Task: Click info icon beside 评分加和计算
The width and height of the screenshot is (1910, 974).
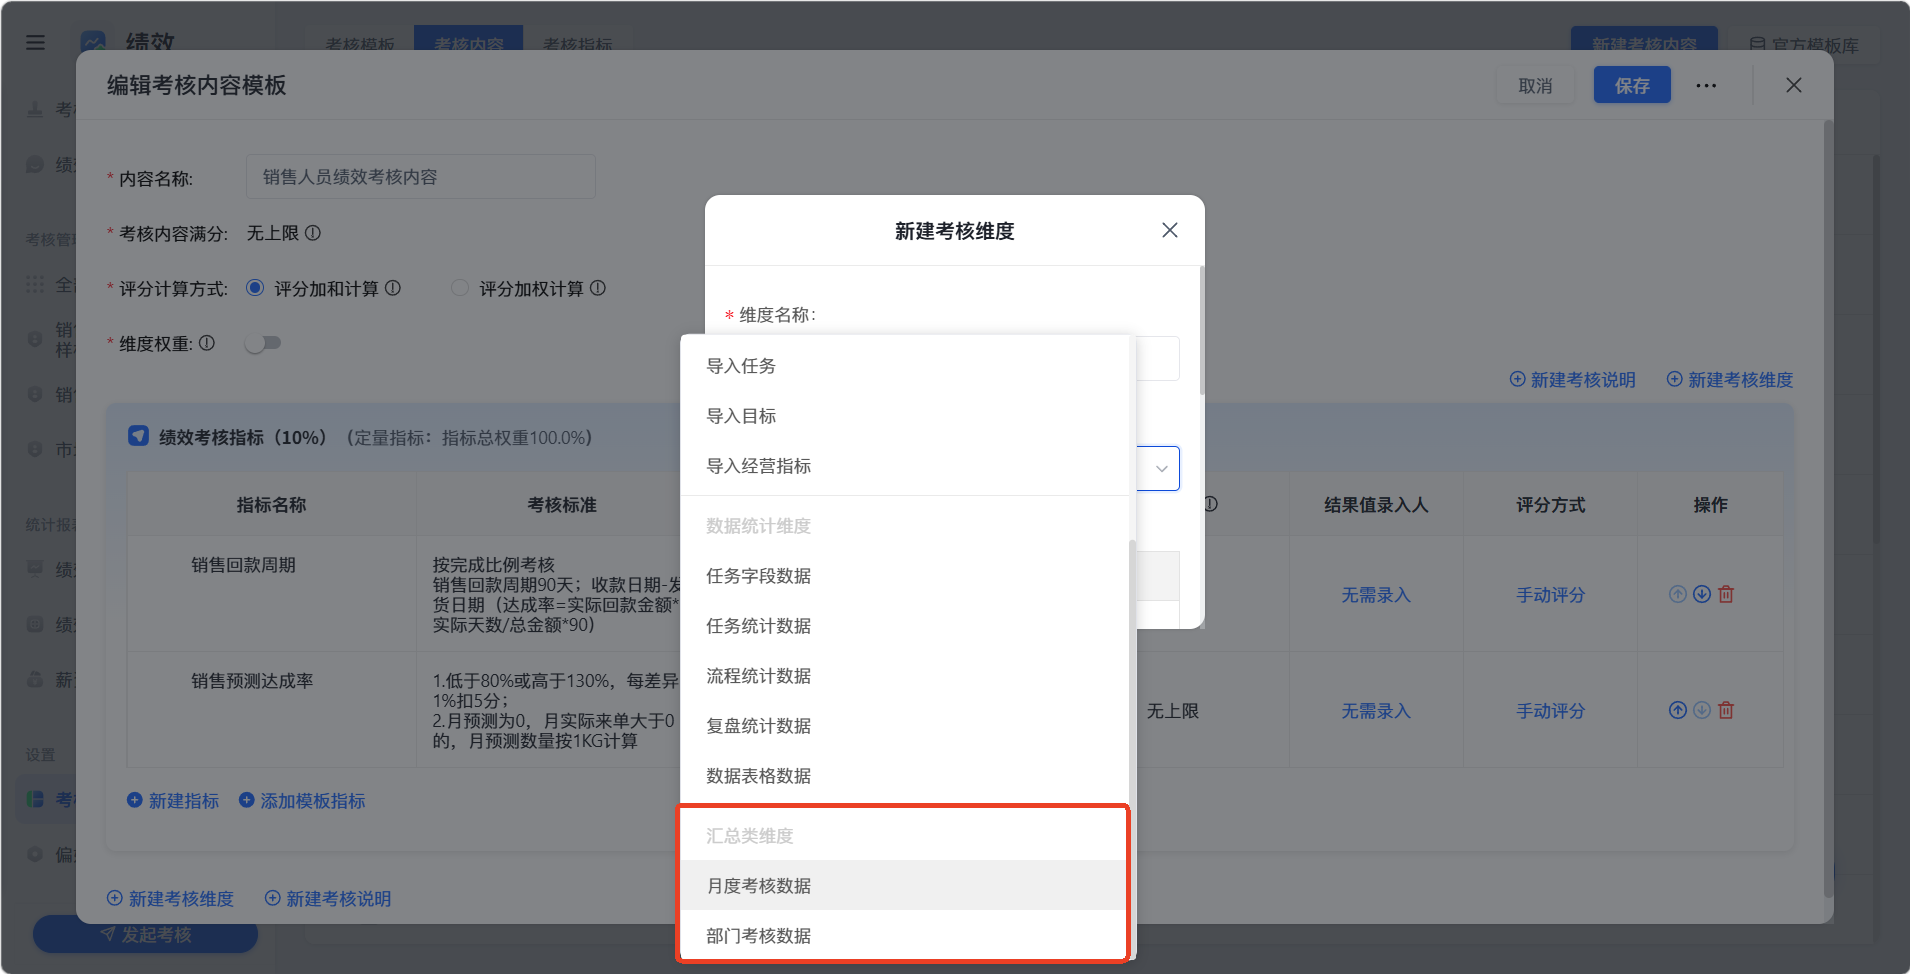Action: 393,288
